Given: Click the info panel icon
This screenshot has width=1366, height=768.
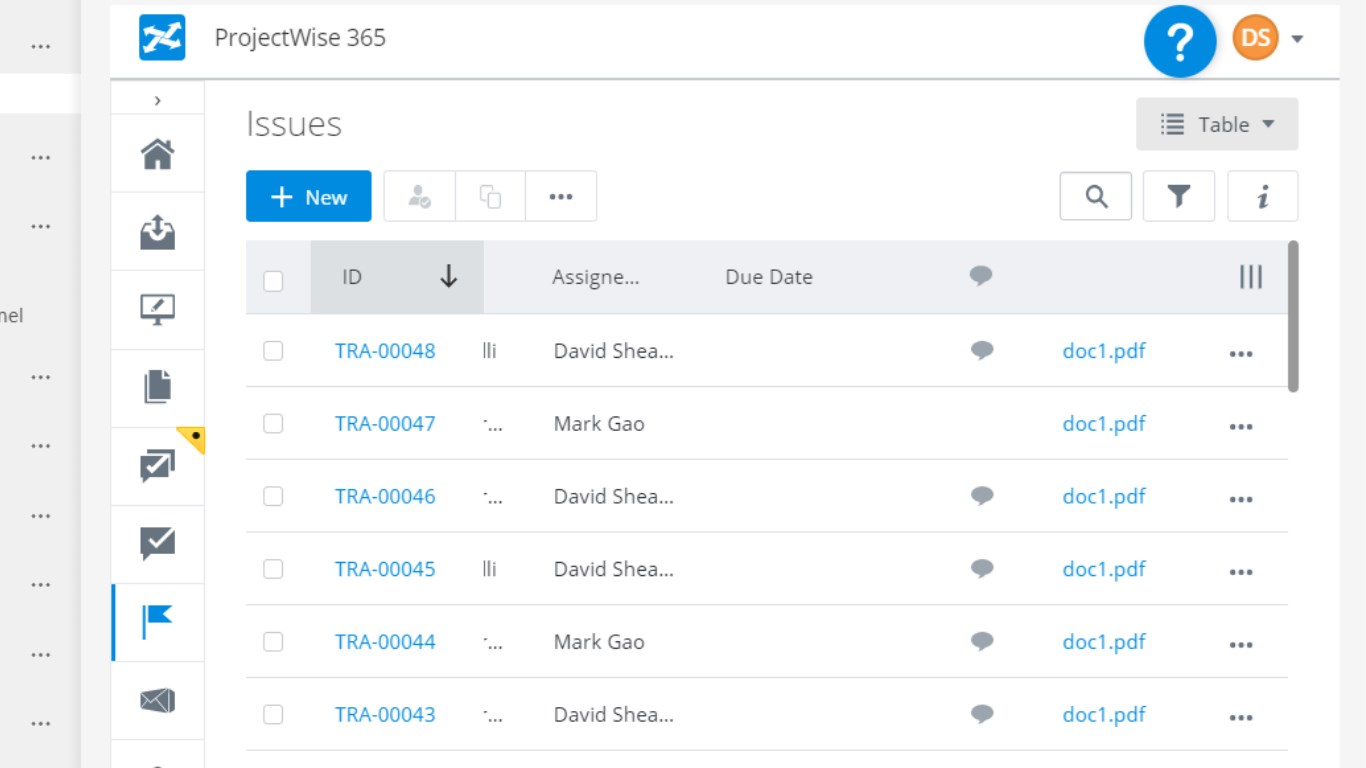Looking at the screenshot, I should (1262, 197).
